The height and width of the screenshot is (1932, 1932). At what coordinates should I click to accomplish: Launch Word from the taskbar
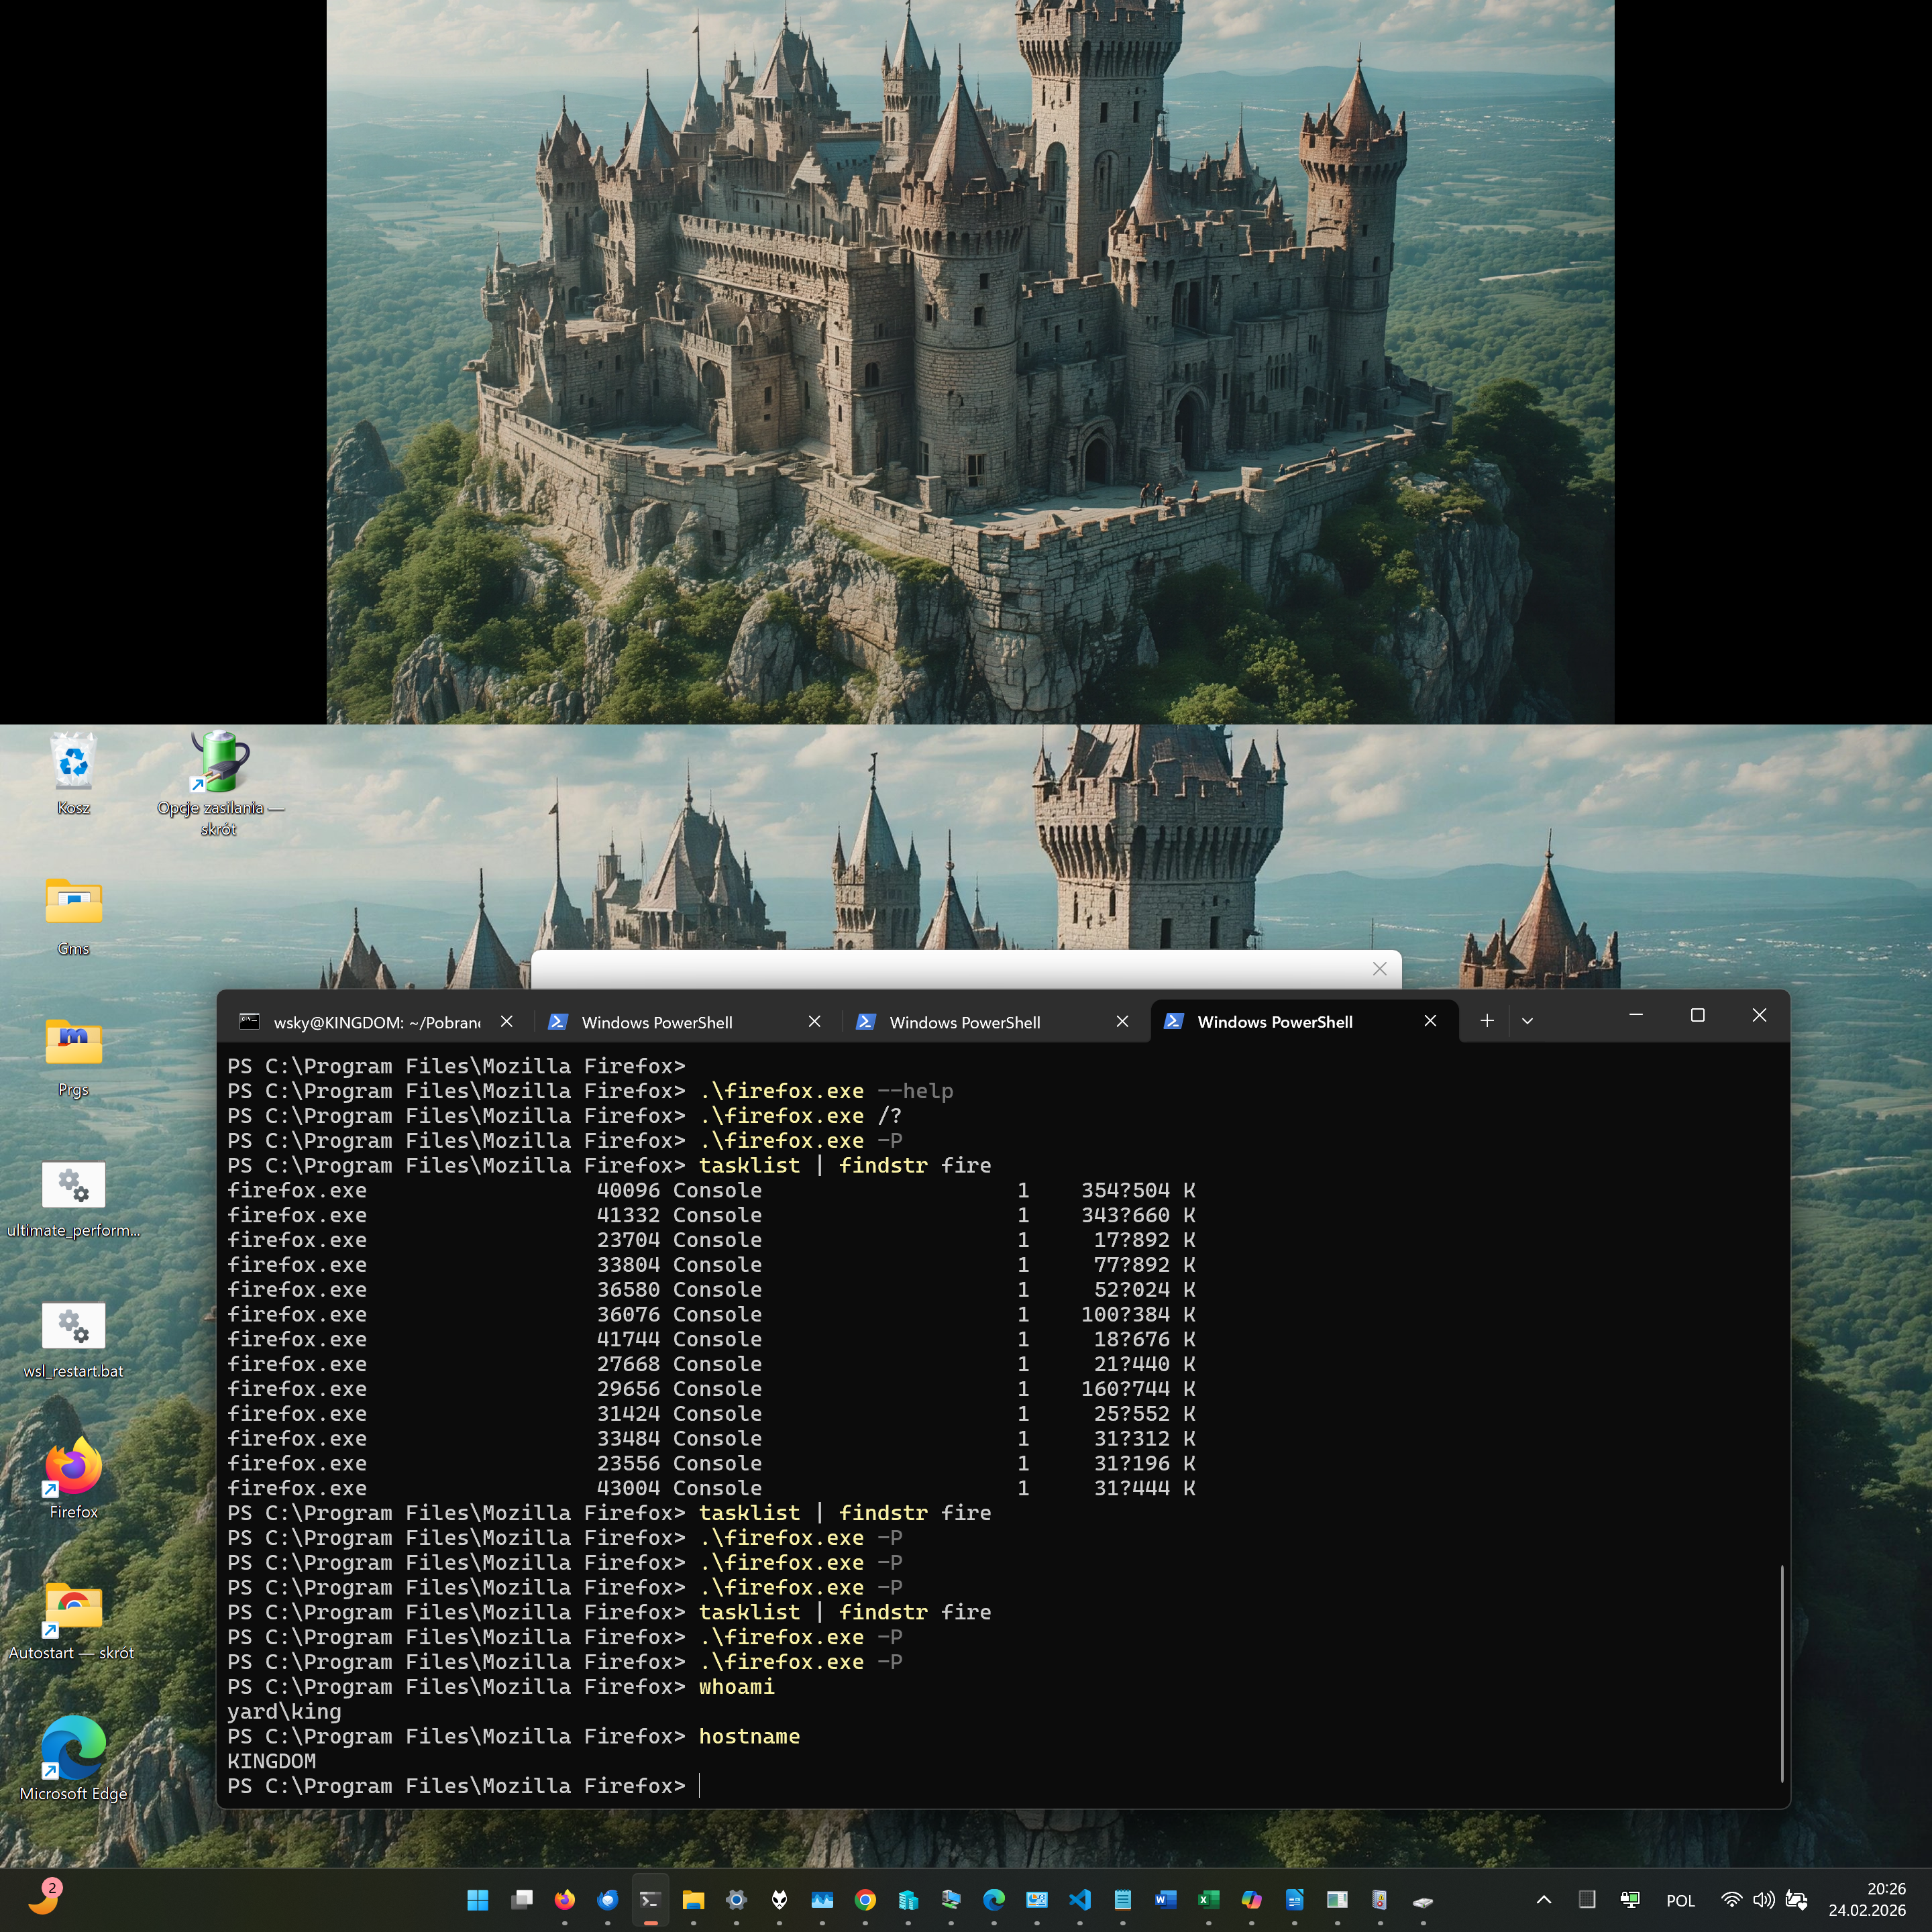click(x=1165, y=1899)
